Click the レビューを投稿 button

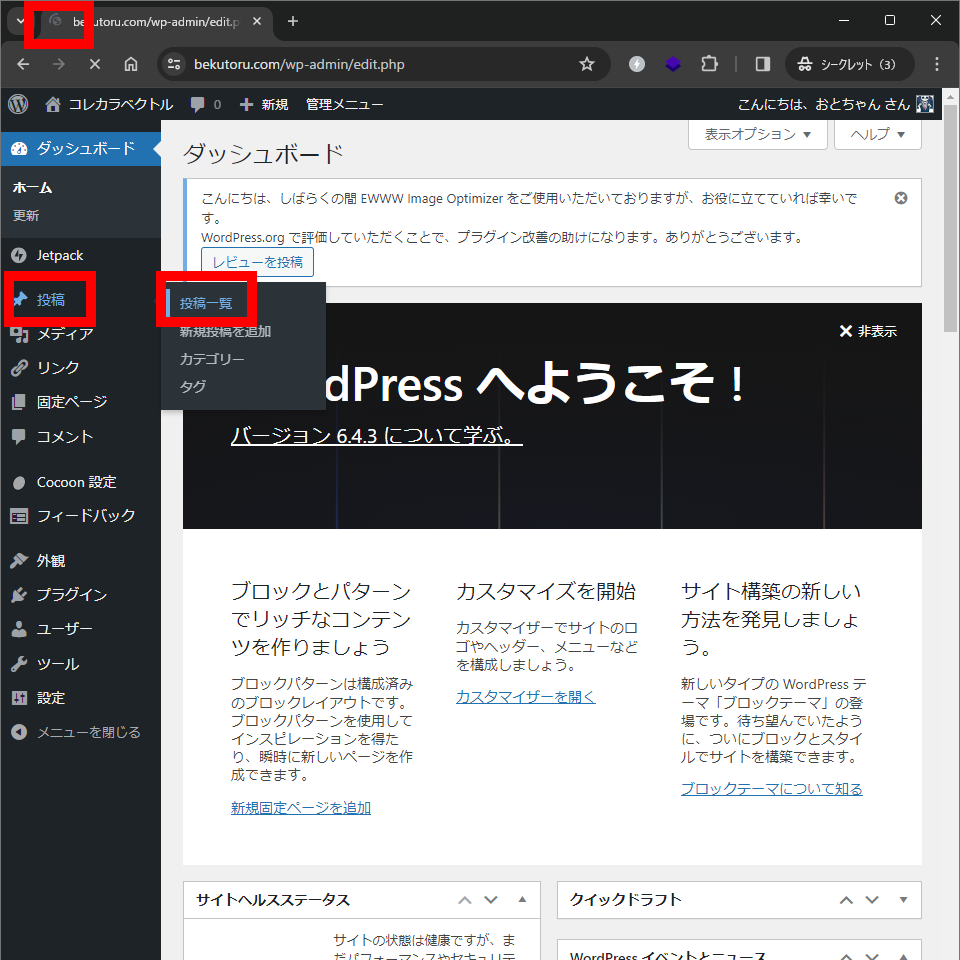(258, 262)
